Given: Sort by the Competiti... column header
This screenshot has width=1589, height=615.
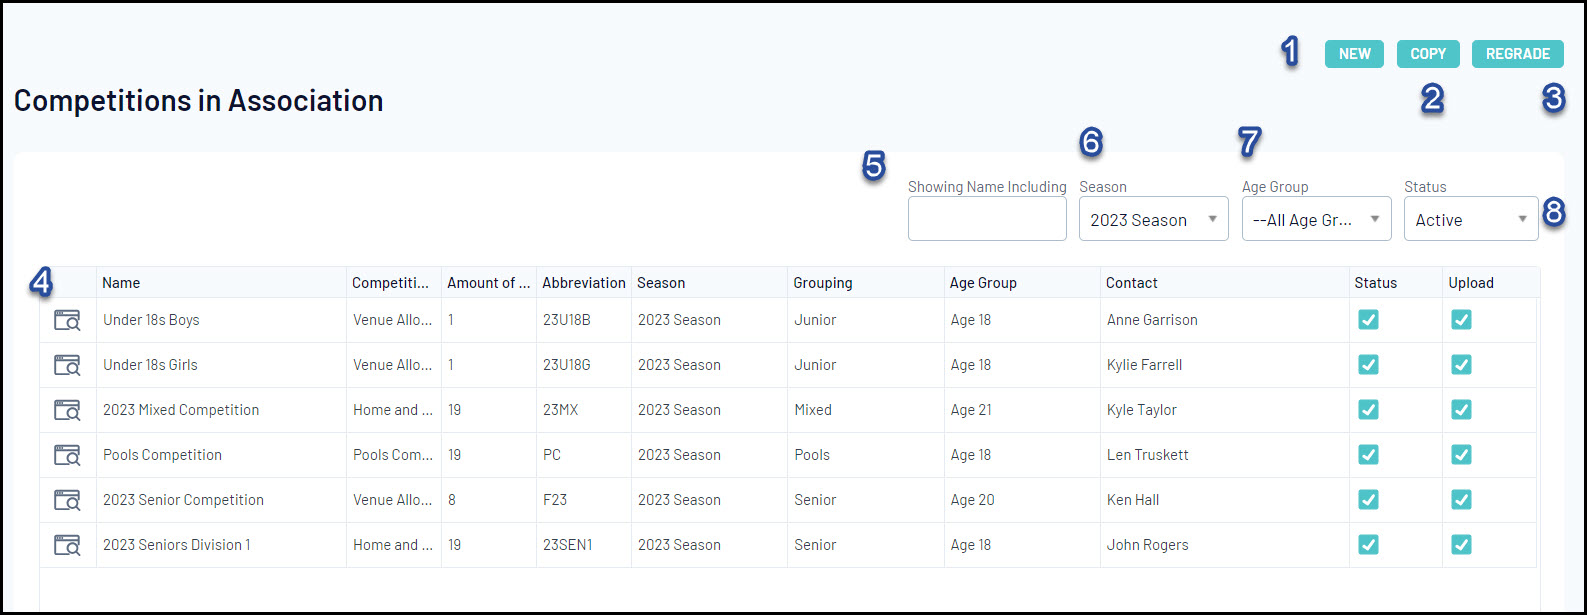Looking at the screenshot, I should (x=393, y=283).
